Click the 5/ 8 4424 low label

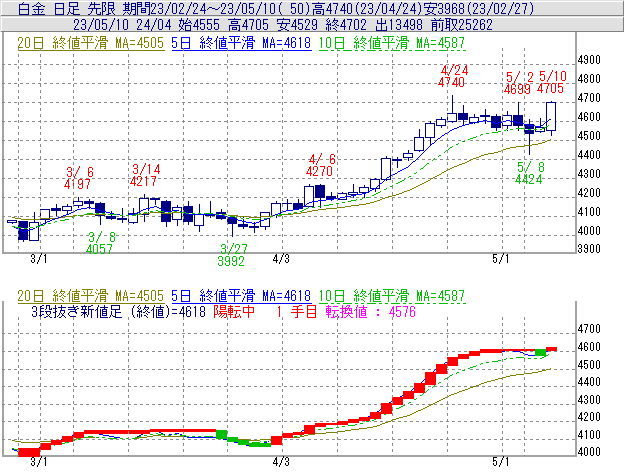pyautogui.click(x=529, y=173)
